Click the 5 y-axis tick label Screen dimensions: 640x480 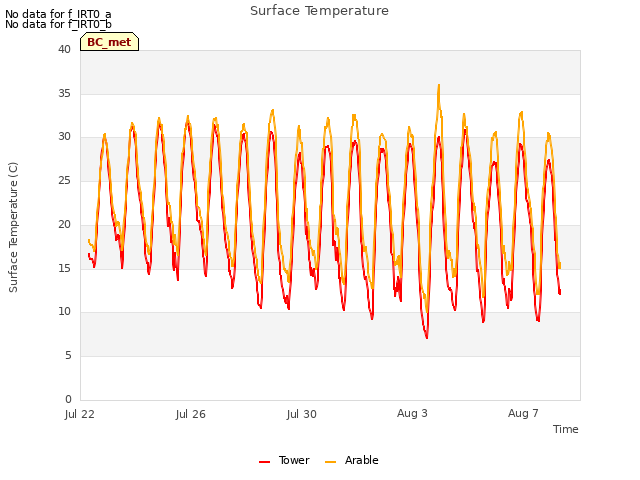pyautogui.click(x=68, y=356)
